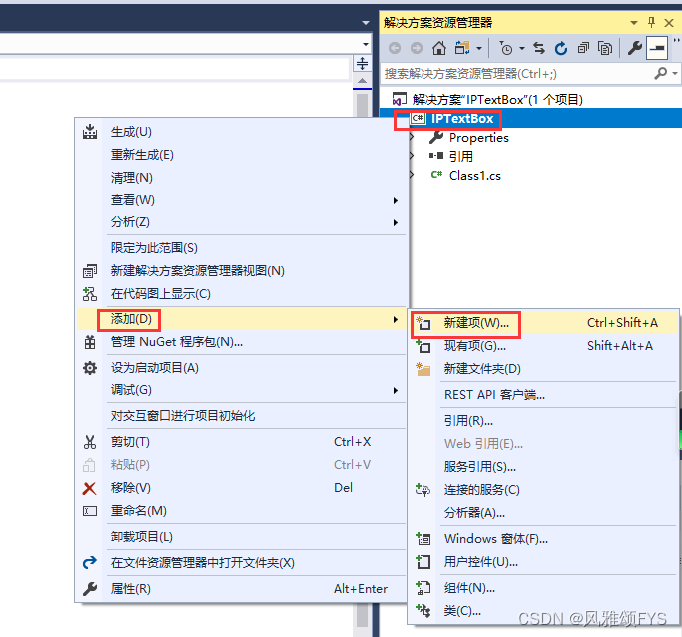Screen dimensions: 682x637
Task: Click the collapse all icon
Action: (583, 48)
